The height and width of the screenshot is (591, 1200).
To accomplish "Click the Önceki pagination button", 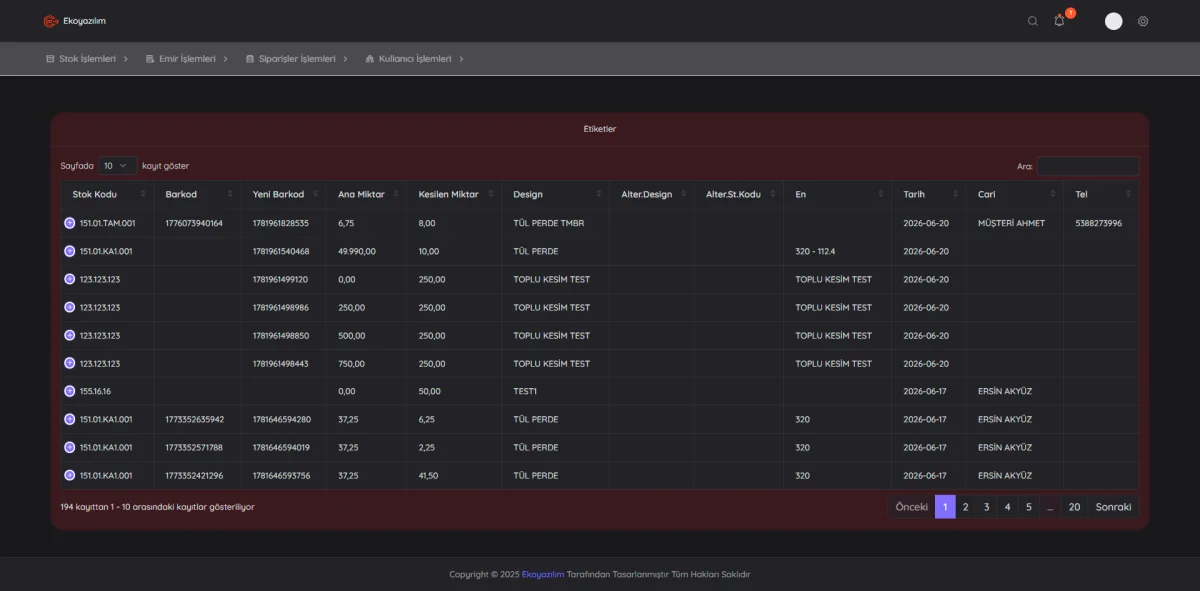I will [911, 507].
